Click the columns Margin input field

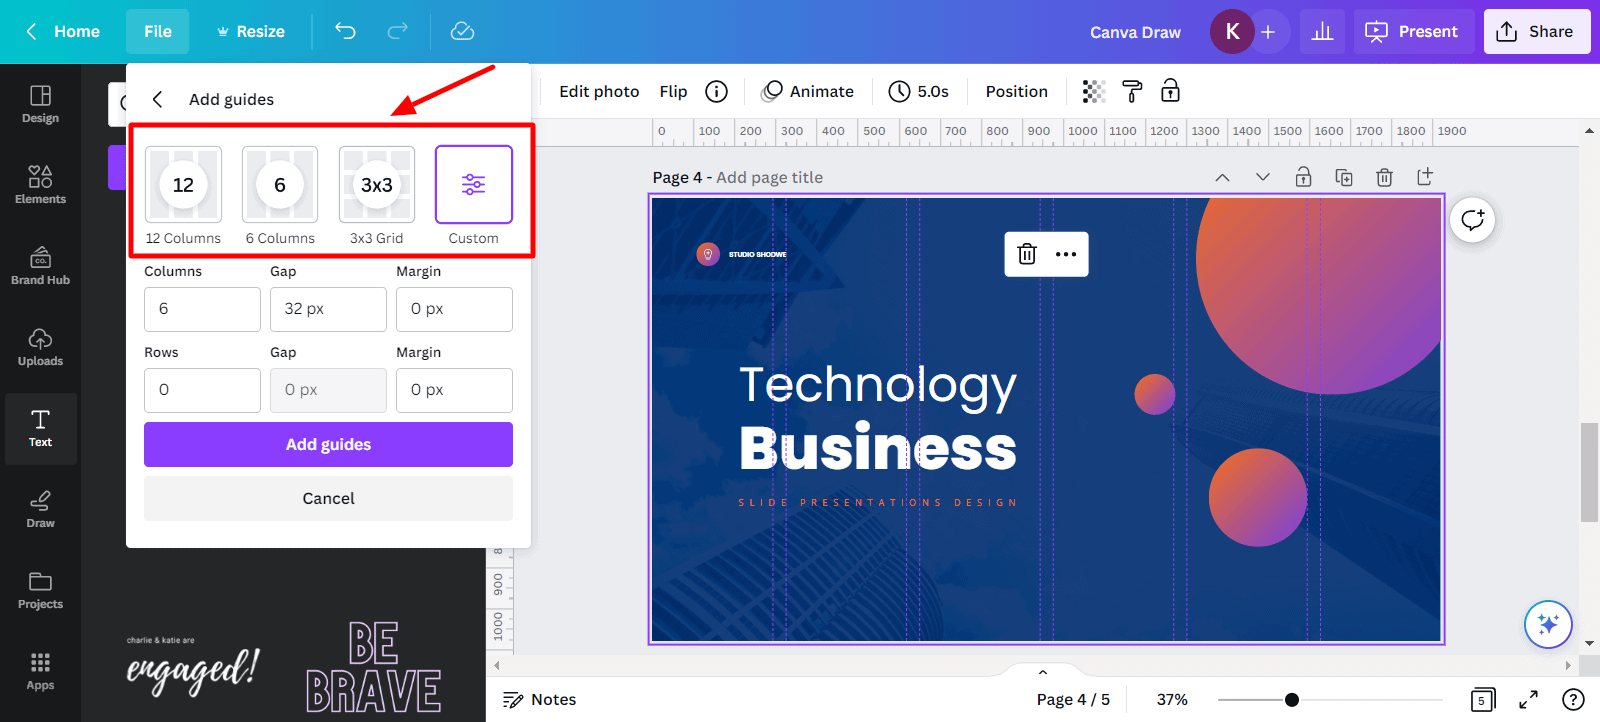[x=454, y=309]
